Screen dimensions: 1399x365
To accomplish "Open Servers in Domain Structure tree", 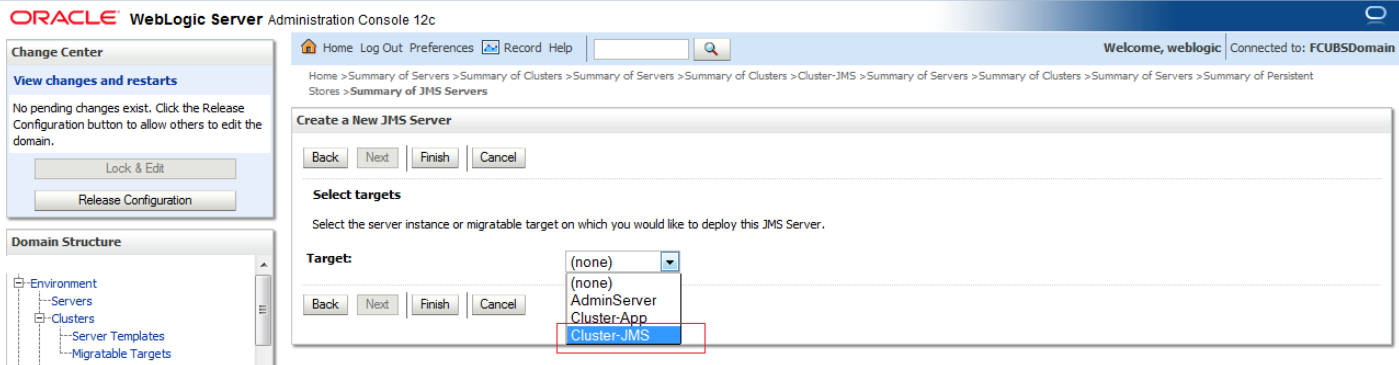I will click(71, 301).
